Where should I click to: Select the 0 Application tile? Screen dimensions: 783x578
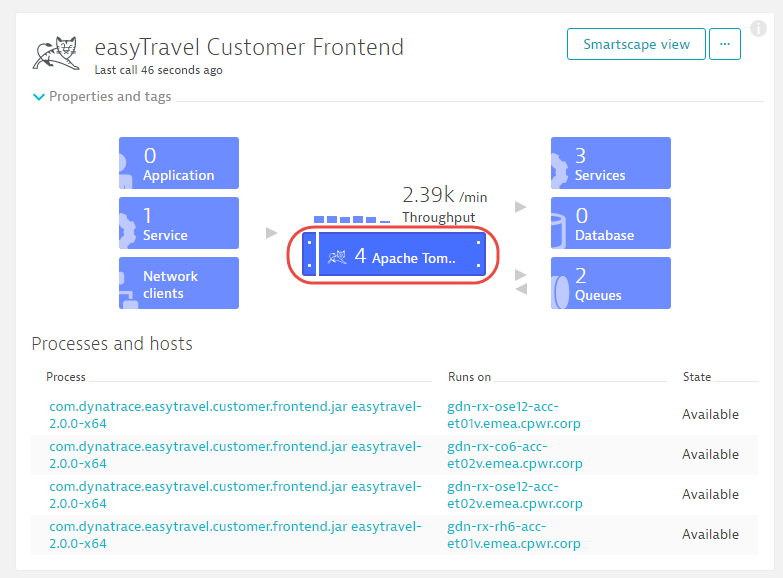(179, 163)
